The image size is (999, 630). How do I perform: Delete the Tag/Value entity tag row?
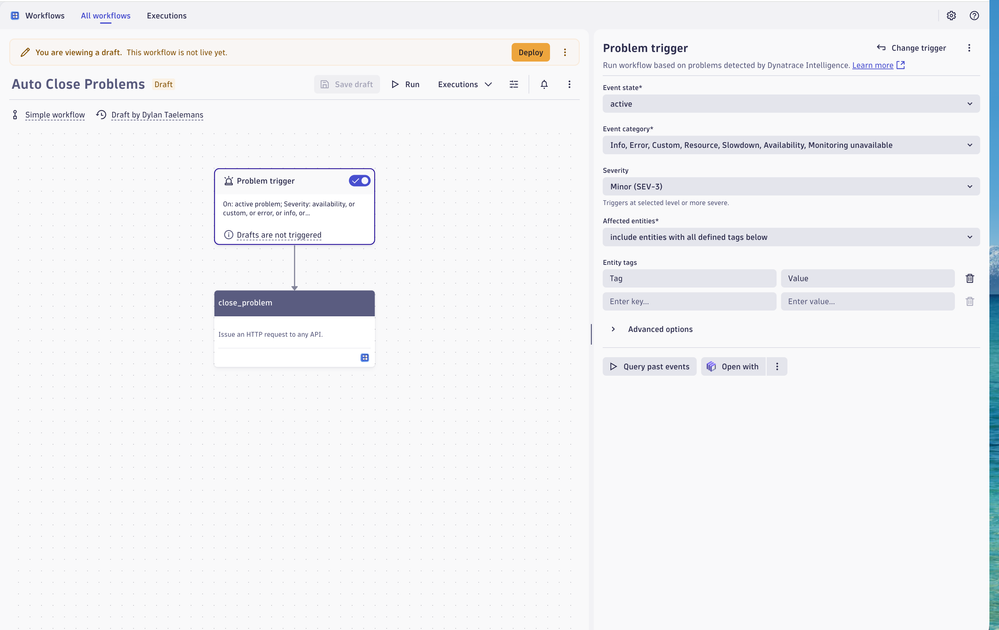(970, 278)
